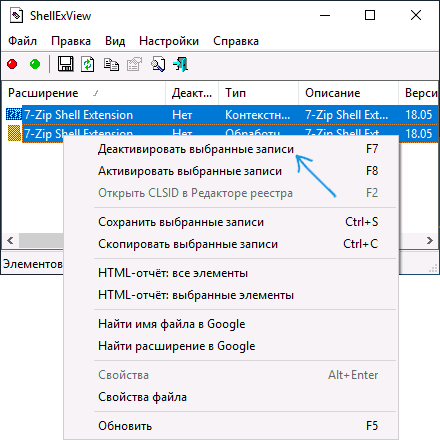Click the first row's Нет cell

(x=182, y=115)
